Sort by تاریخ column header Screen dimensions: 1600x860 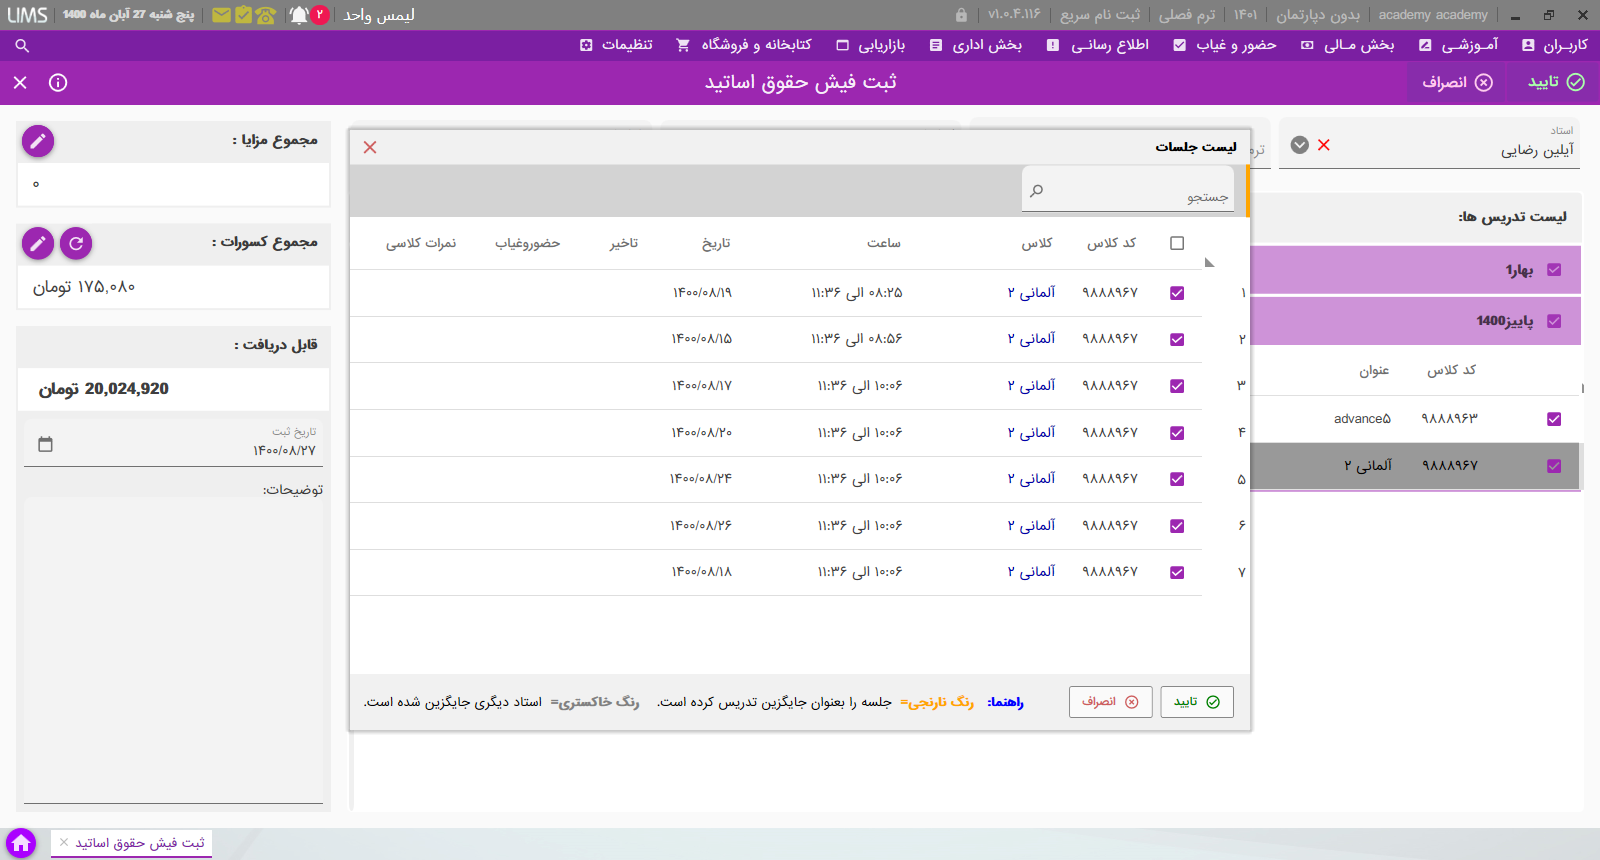click(x=716, y=243)
